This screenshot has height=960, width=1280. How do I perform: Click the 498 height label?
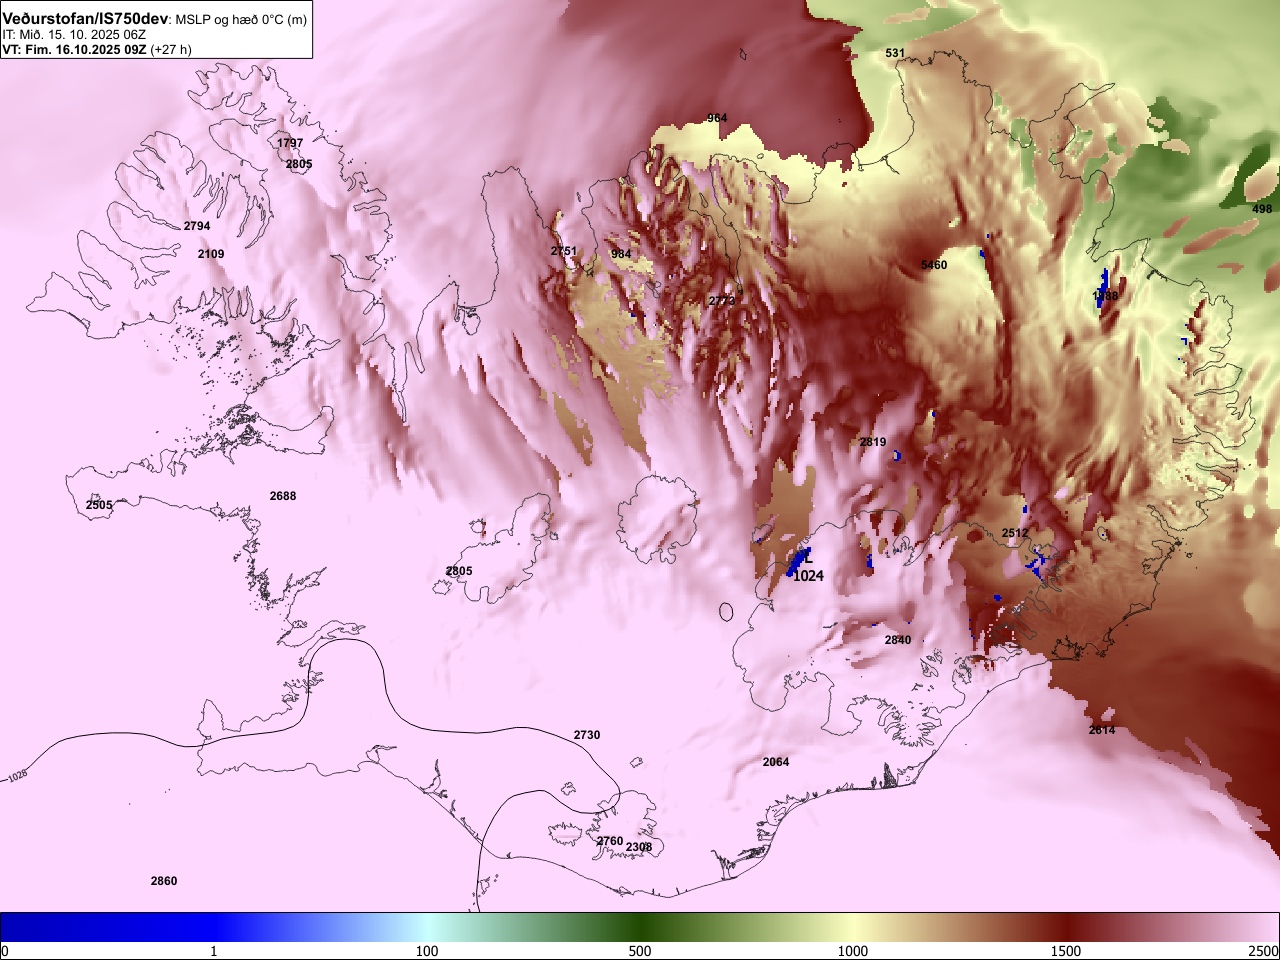tap(1263, 209)
